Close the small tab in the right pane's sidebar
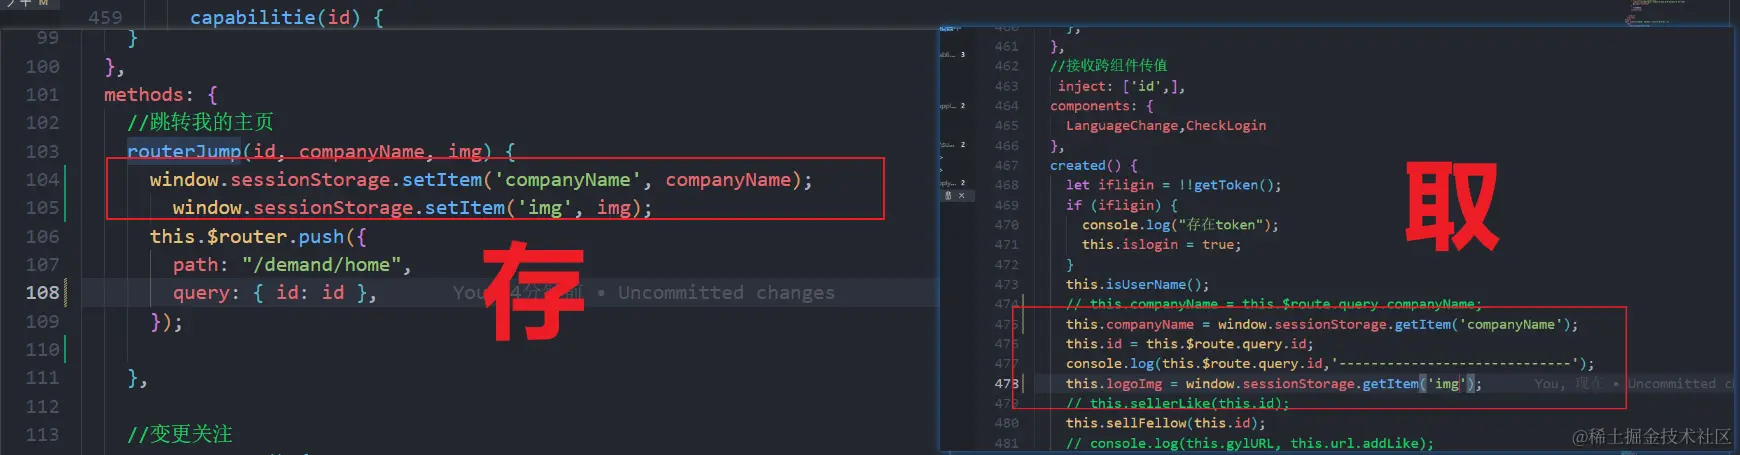Viewport: 1740px width, 455px height. [x=961, y=195]
